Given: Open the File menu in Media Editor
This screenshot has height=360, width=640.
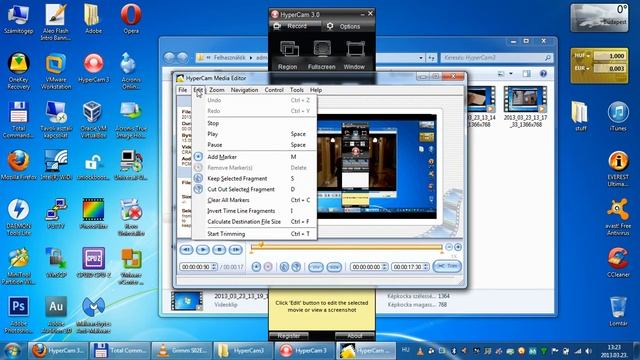Looking at the screenshot, I should (x=182, y=90).
